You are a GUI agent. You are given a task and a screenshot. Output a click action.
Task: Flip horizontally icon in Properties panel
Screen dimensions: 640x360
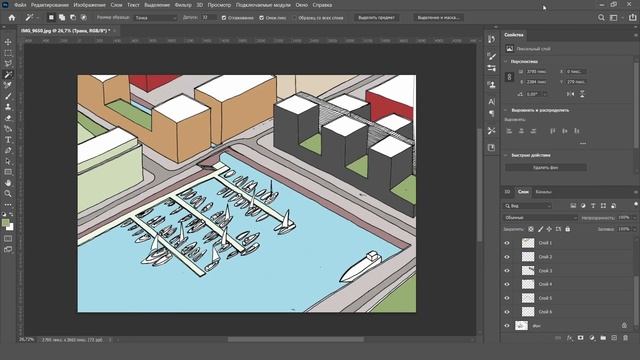coord(570,94)
